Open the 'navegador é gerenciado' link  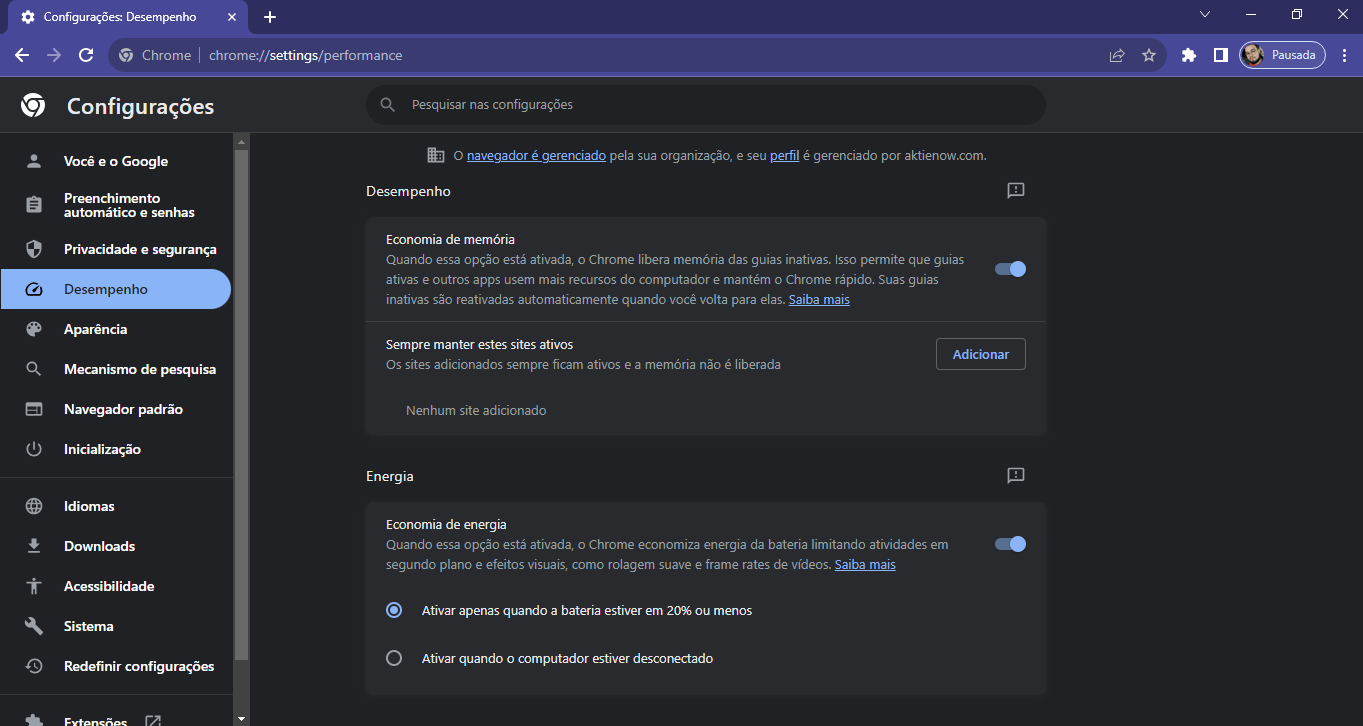pos(536,156)
